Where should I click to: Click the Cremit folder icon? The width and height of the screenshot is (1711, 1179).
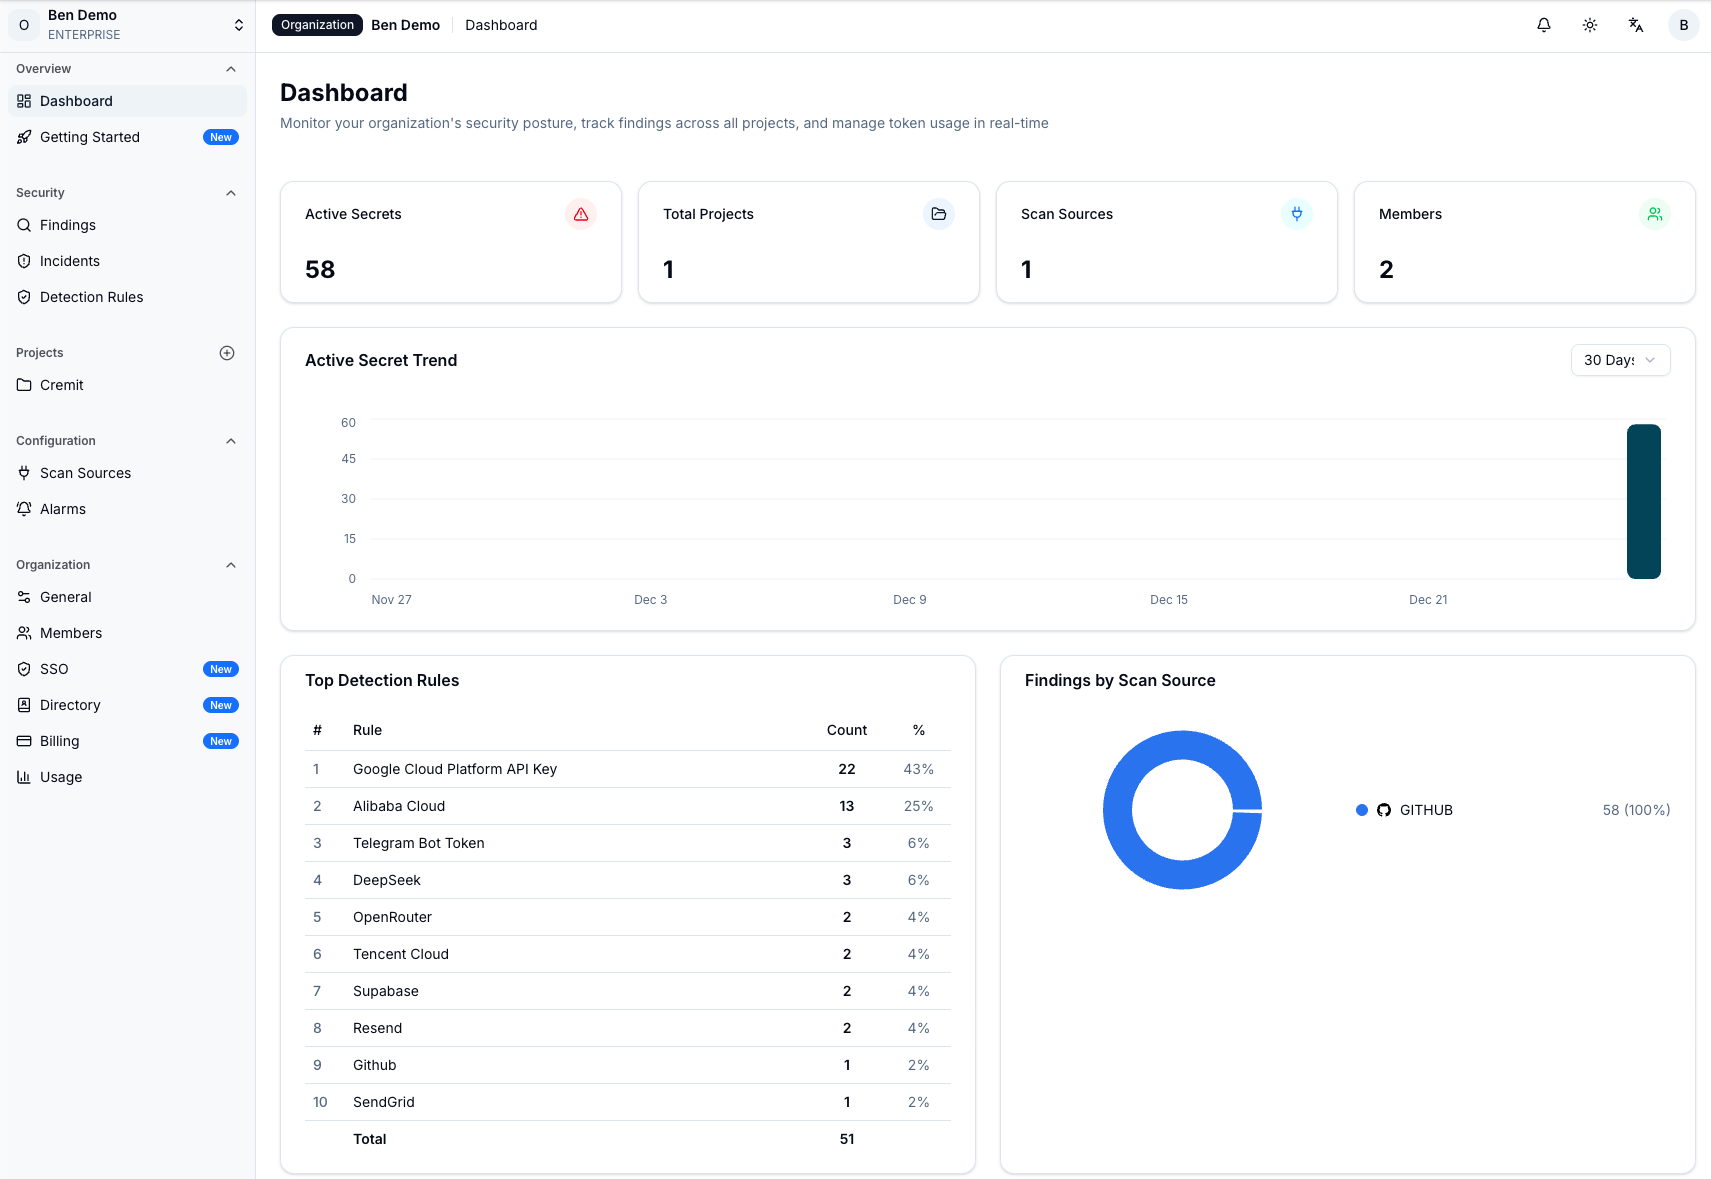pyautogui.click(x=24, y=385)
